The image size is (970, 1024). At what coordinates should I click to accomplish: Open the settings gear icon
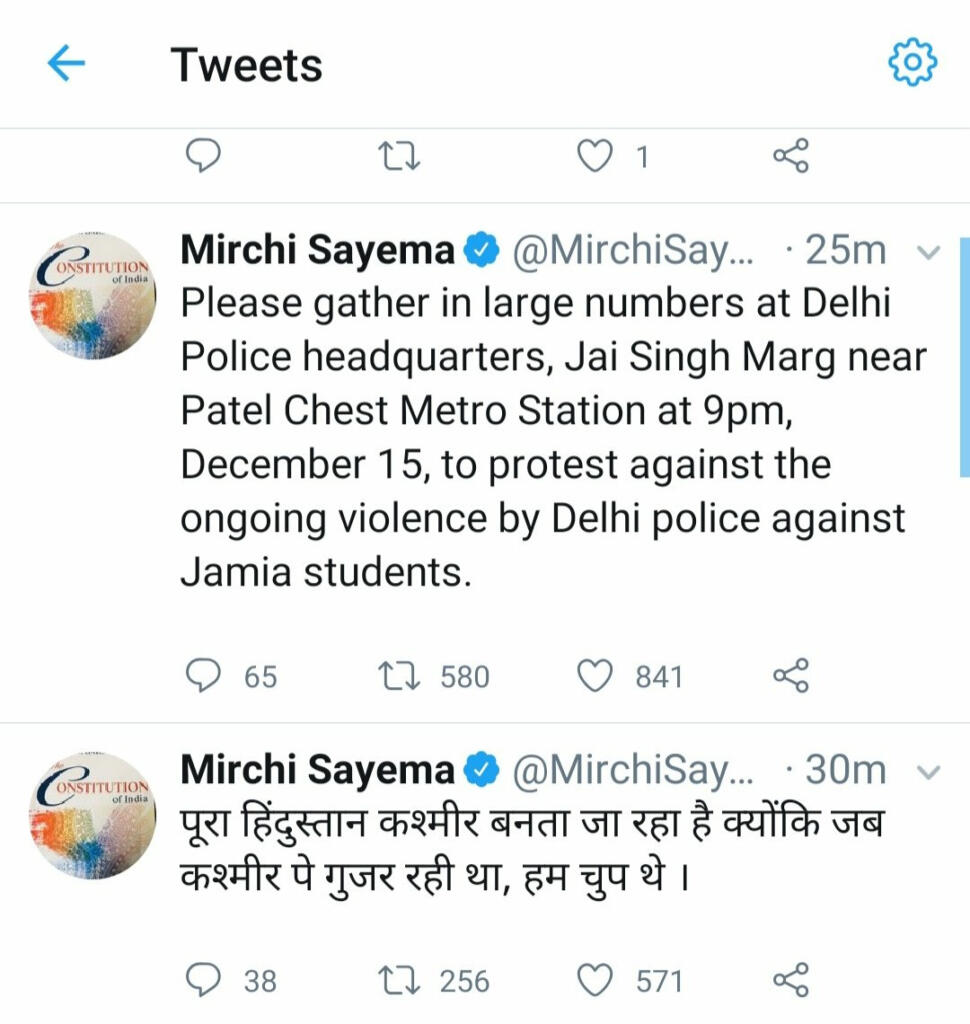pyautogui.click(x=913, y=62)
